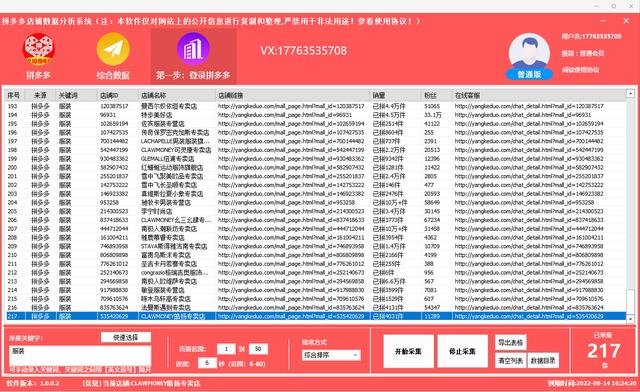
Task: Click the page range end field showing 50
Action: 258,349
